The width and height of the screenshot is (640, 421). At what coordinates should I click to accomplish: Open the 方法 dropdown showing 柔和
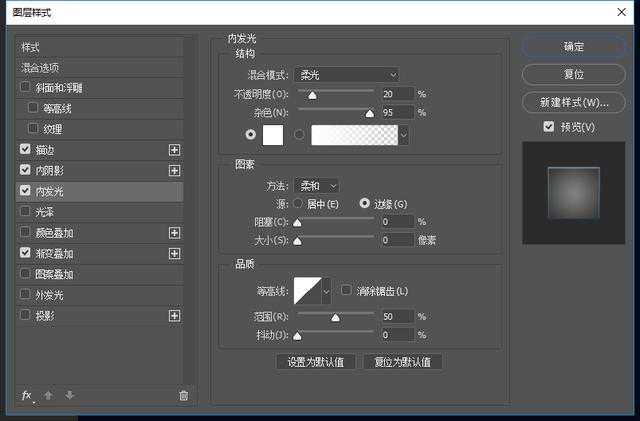[319, 186]
